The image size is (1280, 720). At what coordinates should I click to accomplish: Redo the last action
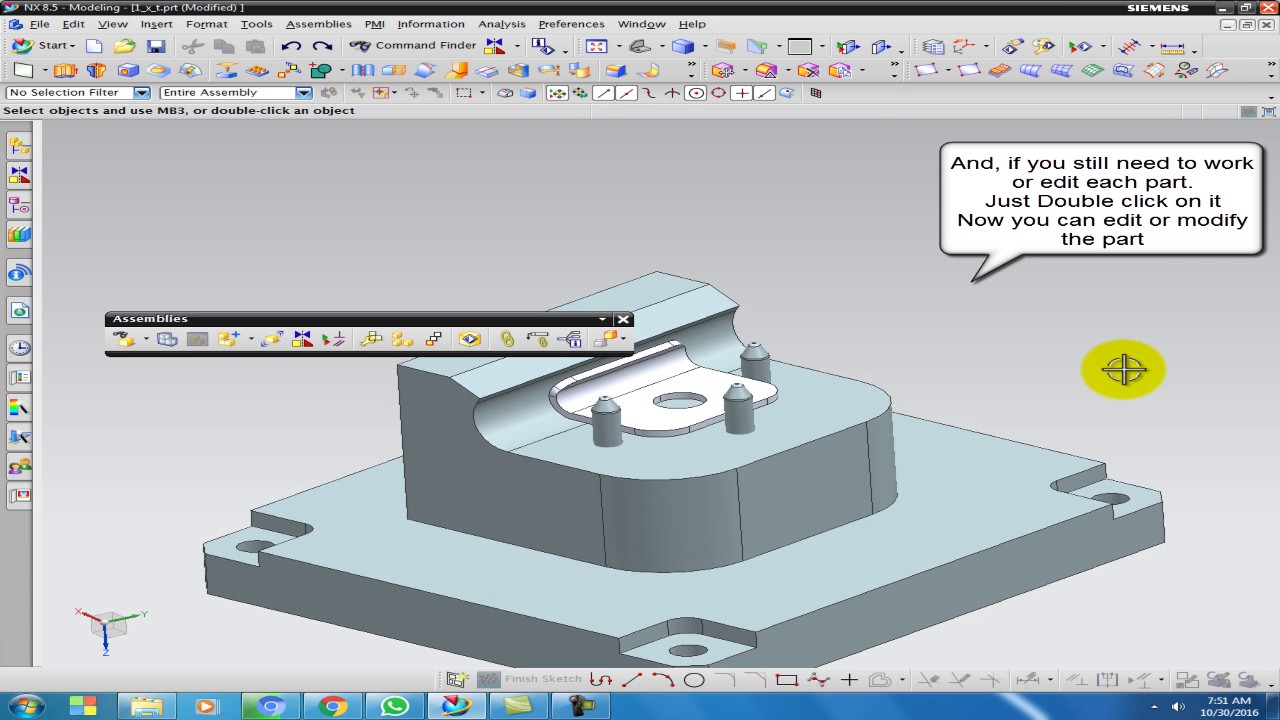click(x=322, y=46)
